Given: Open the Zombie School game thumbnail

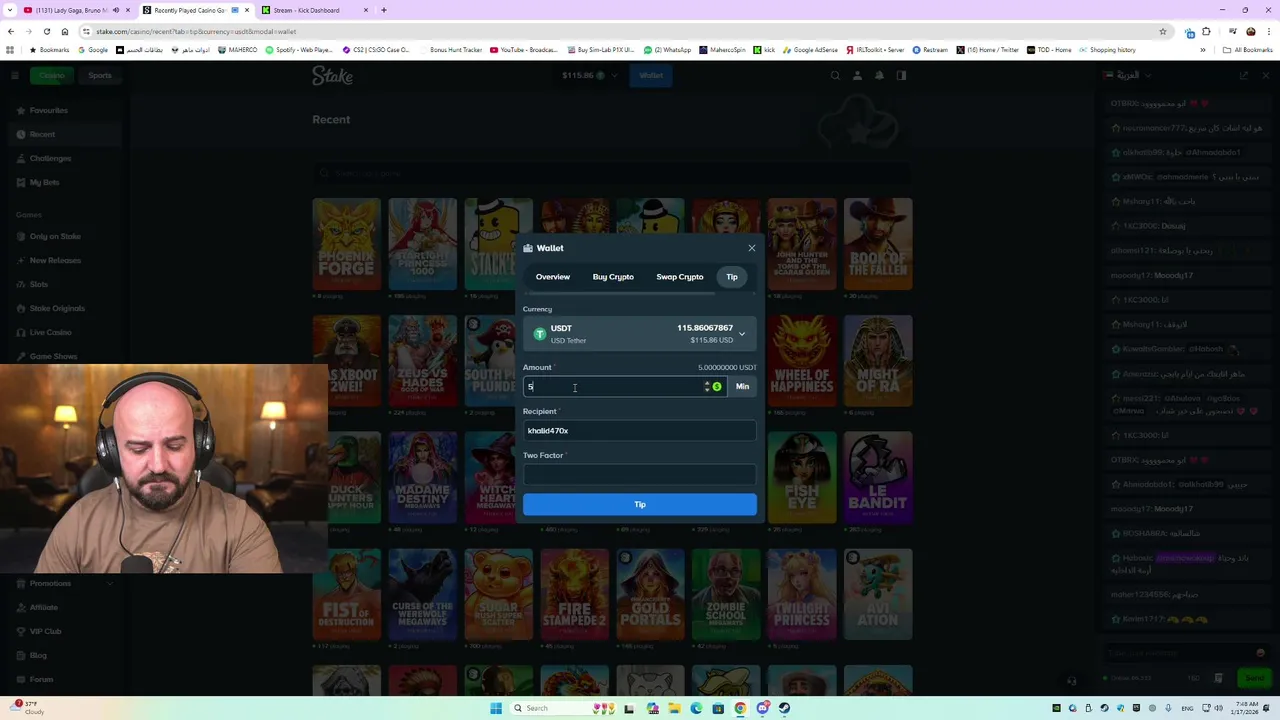Looking at the screenshot, I should tap(726, 594).
